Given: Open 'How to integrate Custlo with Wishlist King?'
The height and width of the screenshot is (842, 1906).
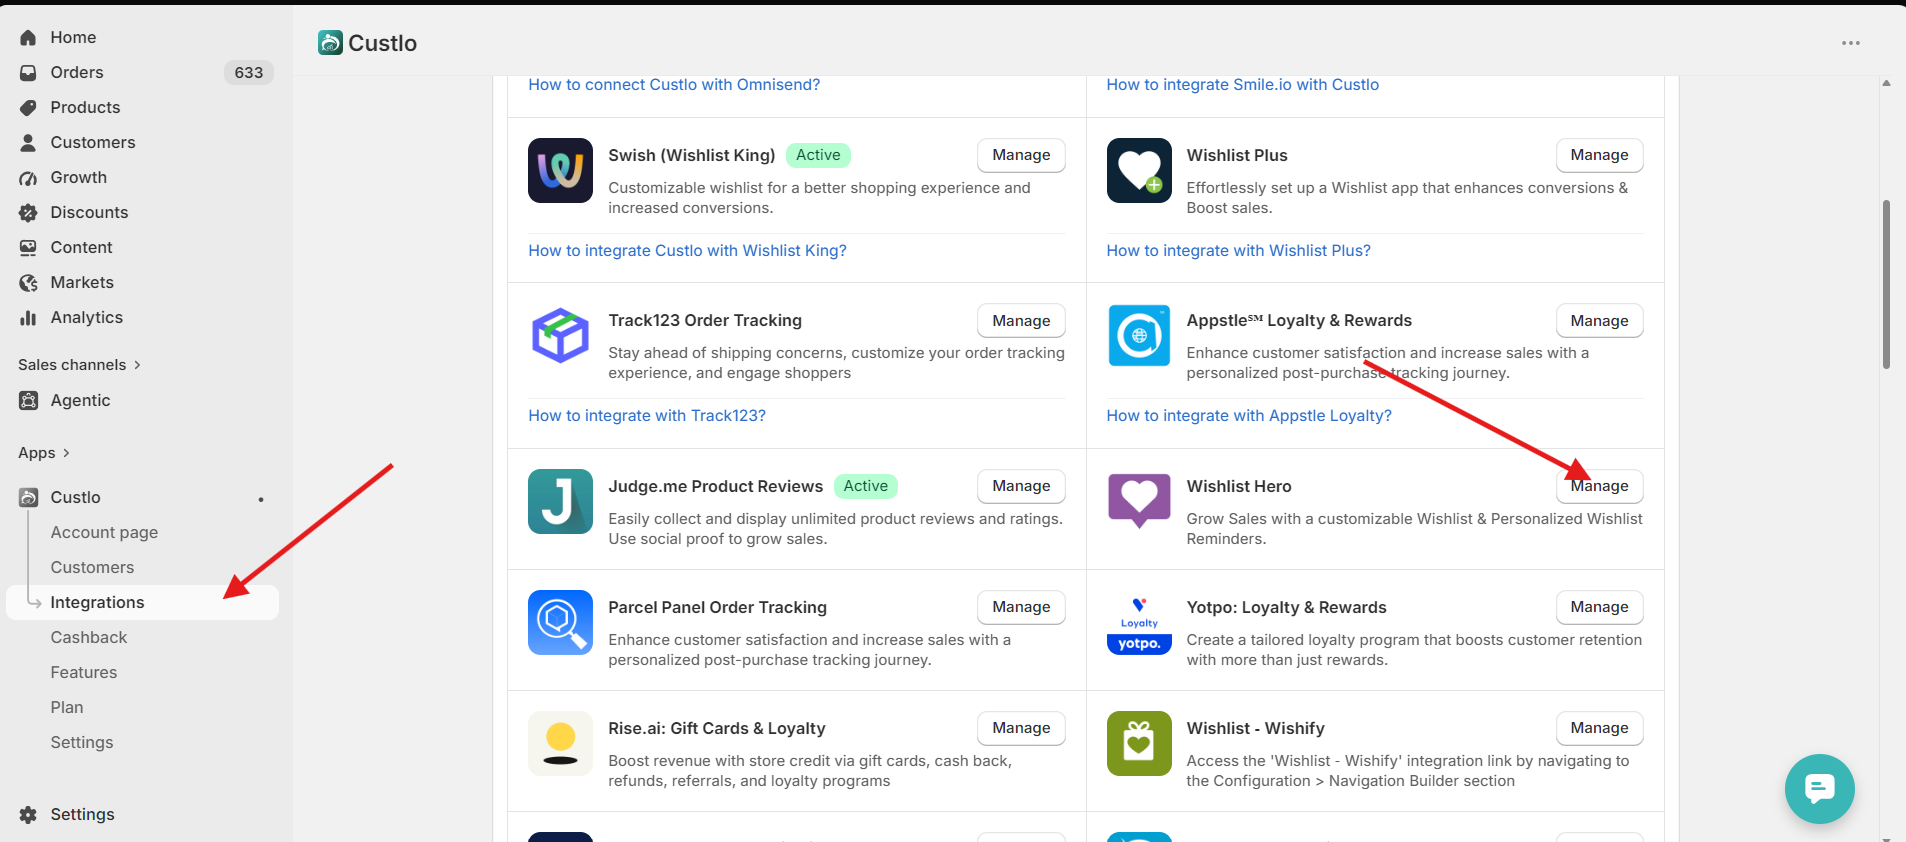Looking at the screenshot, I should point(687,251).
